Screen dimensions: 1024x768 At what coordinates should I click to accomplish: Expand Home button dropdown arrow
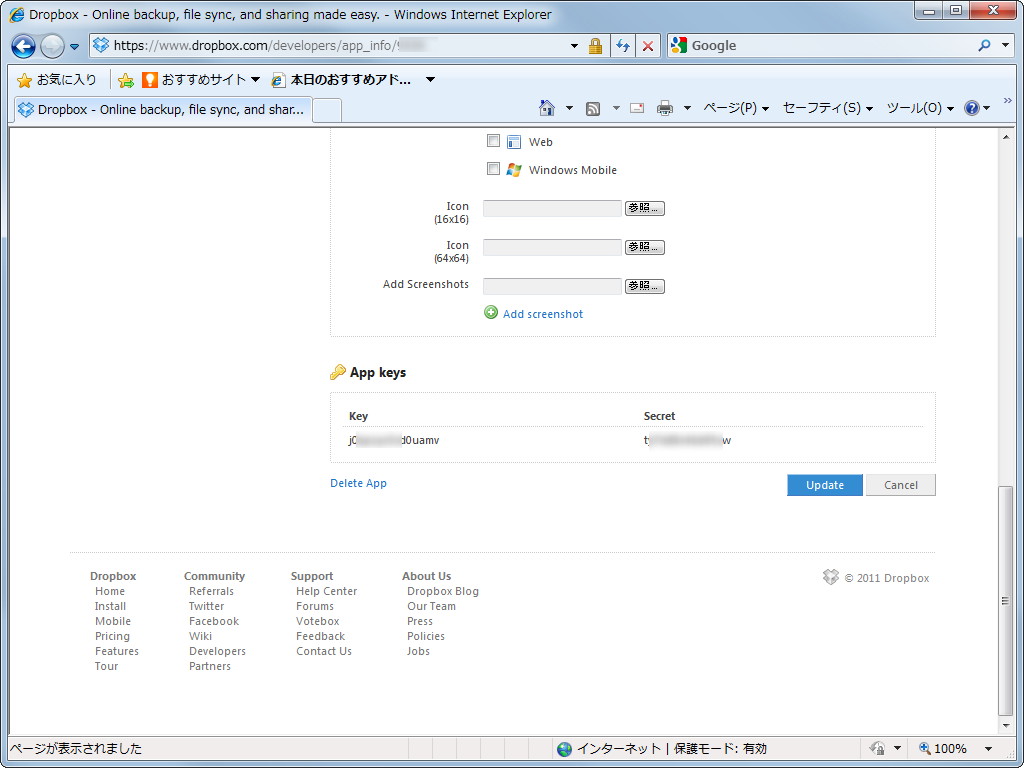tap(569, 108)
